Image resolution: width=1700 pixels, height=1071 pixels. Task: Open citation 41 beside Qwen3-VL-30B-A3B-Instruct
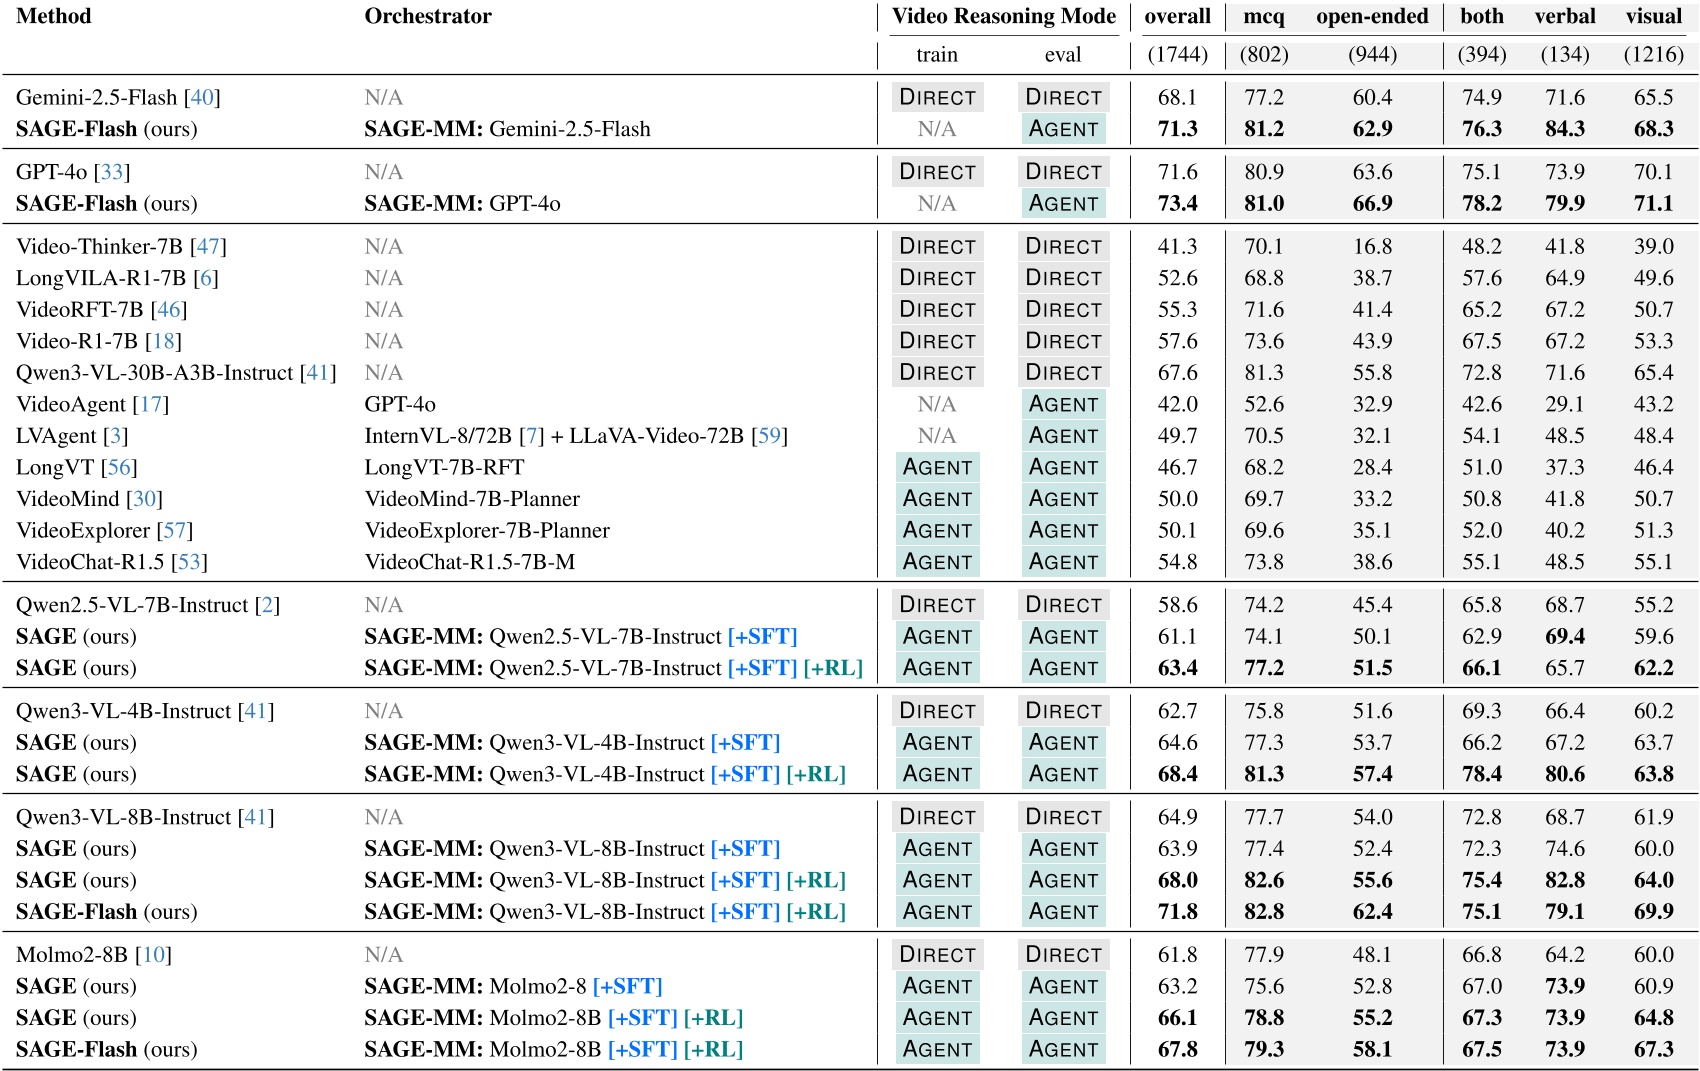318,373
